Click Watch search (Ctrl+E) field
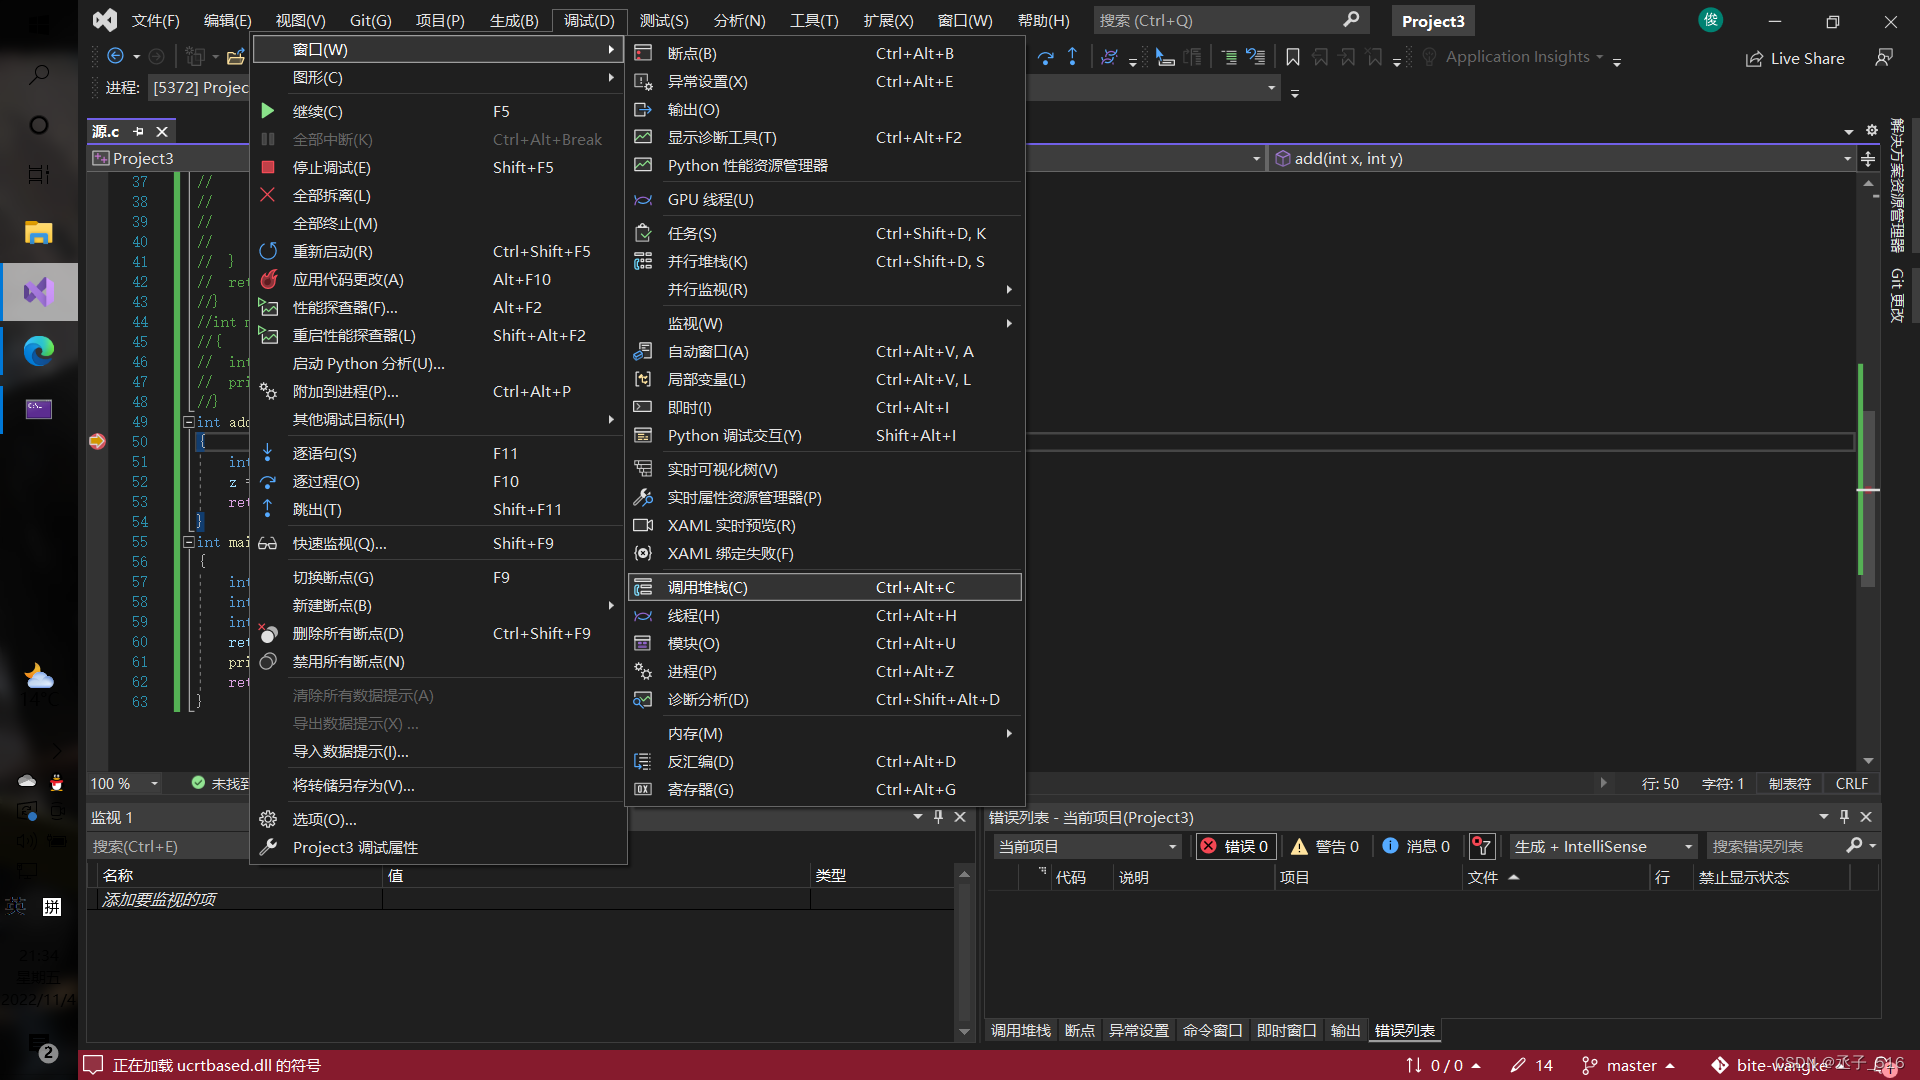This screenshot has width=1920, height=1080. (x=168, y=846)
